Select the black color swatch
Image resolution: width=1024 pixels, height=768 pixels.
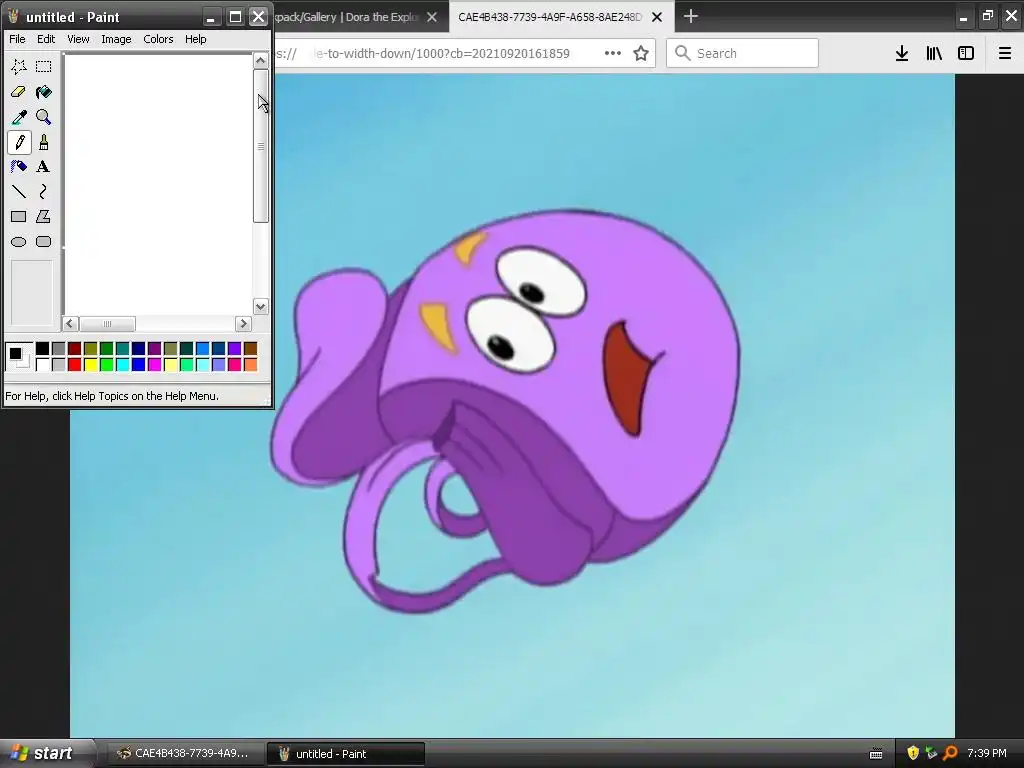click(42, 349)
